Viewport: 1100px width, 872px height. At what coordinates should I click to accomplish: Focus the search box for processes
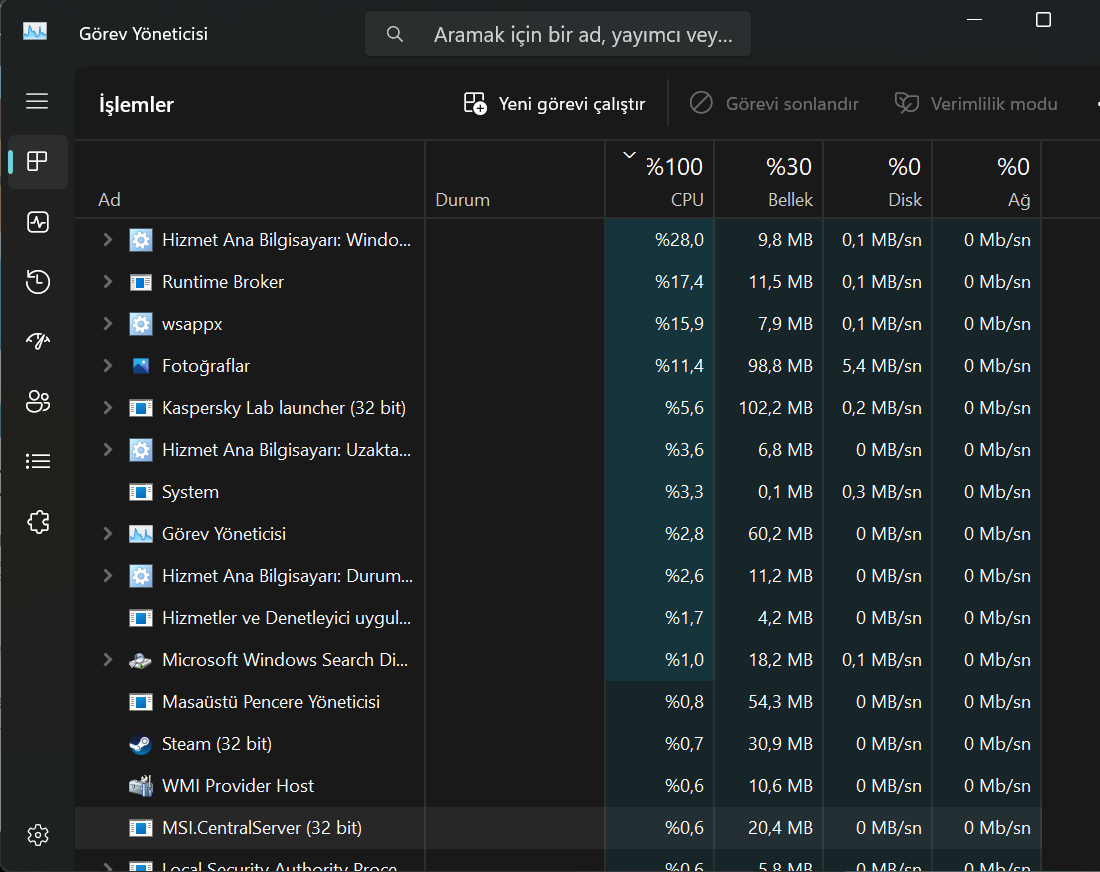[x=558, y=34]
